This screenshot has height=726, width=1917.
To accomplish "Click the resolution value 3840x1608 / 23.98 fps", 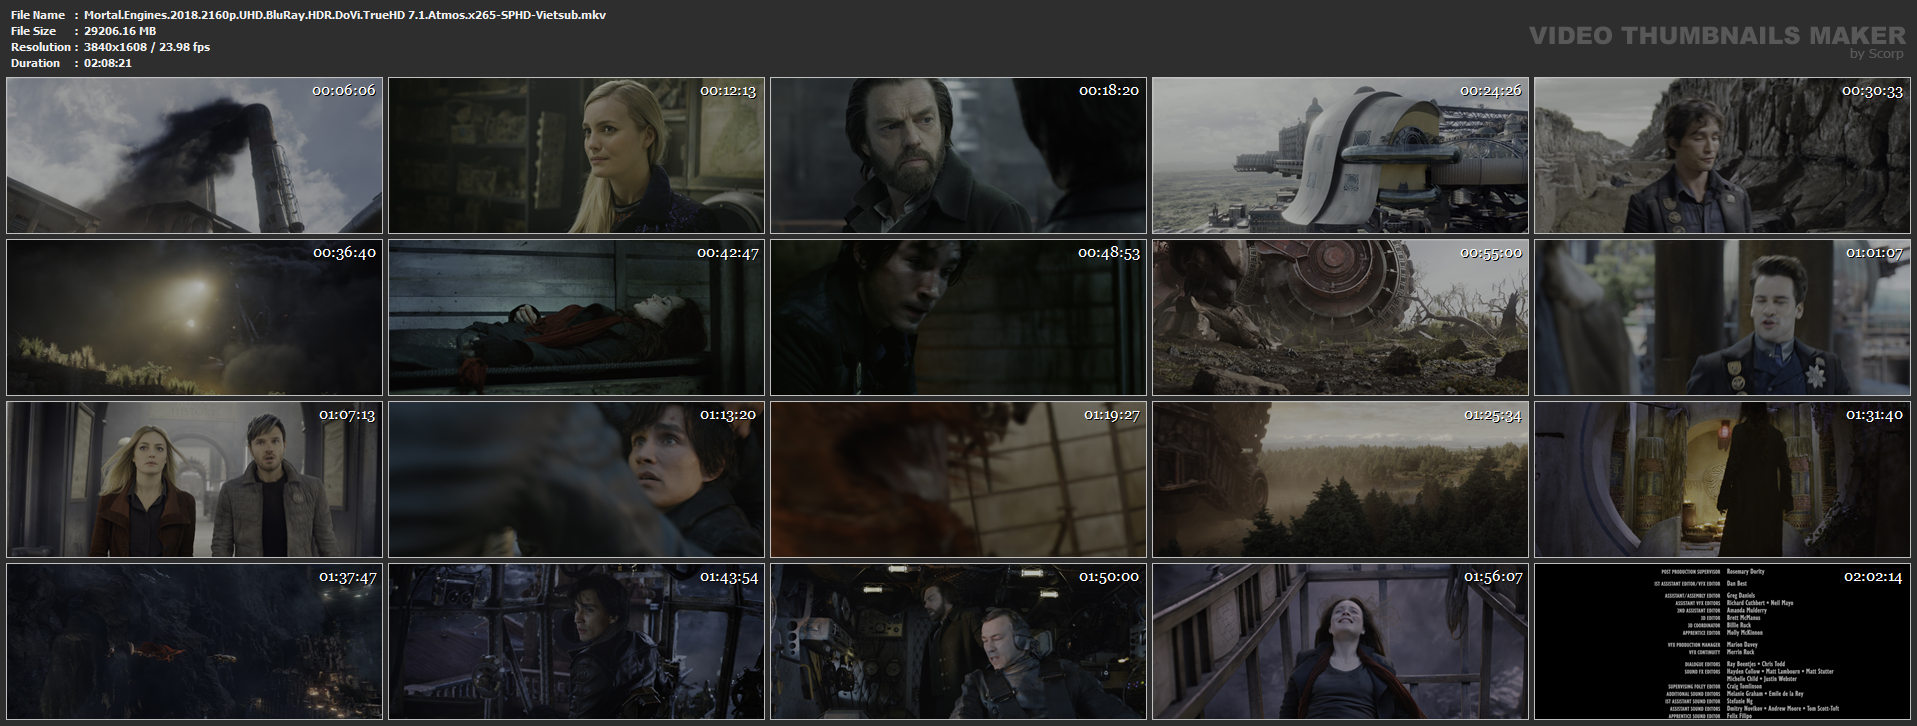I will 147,47.
